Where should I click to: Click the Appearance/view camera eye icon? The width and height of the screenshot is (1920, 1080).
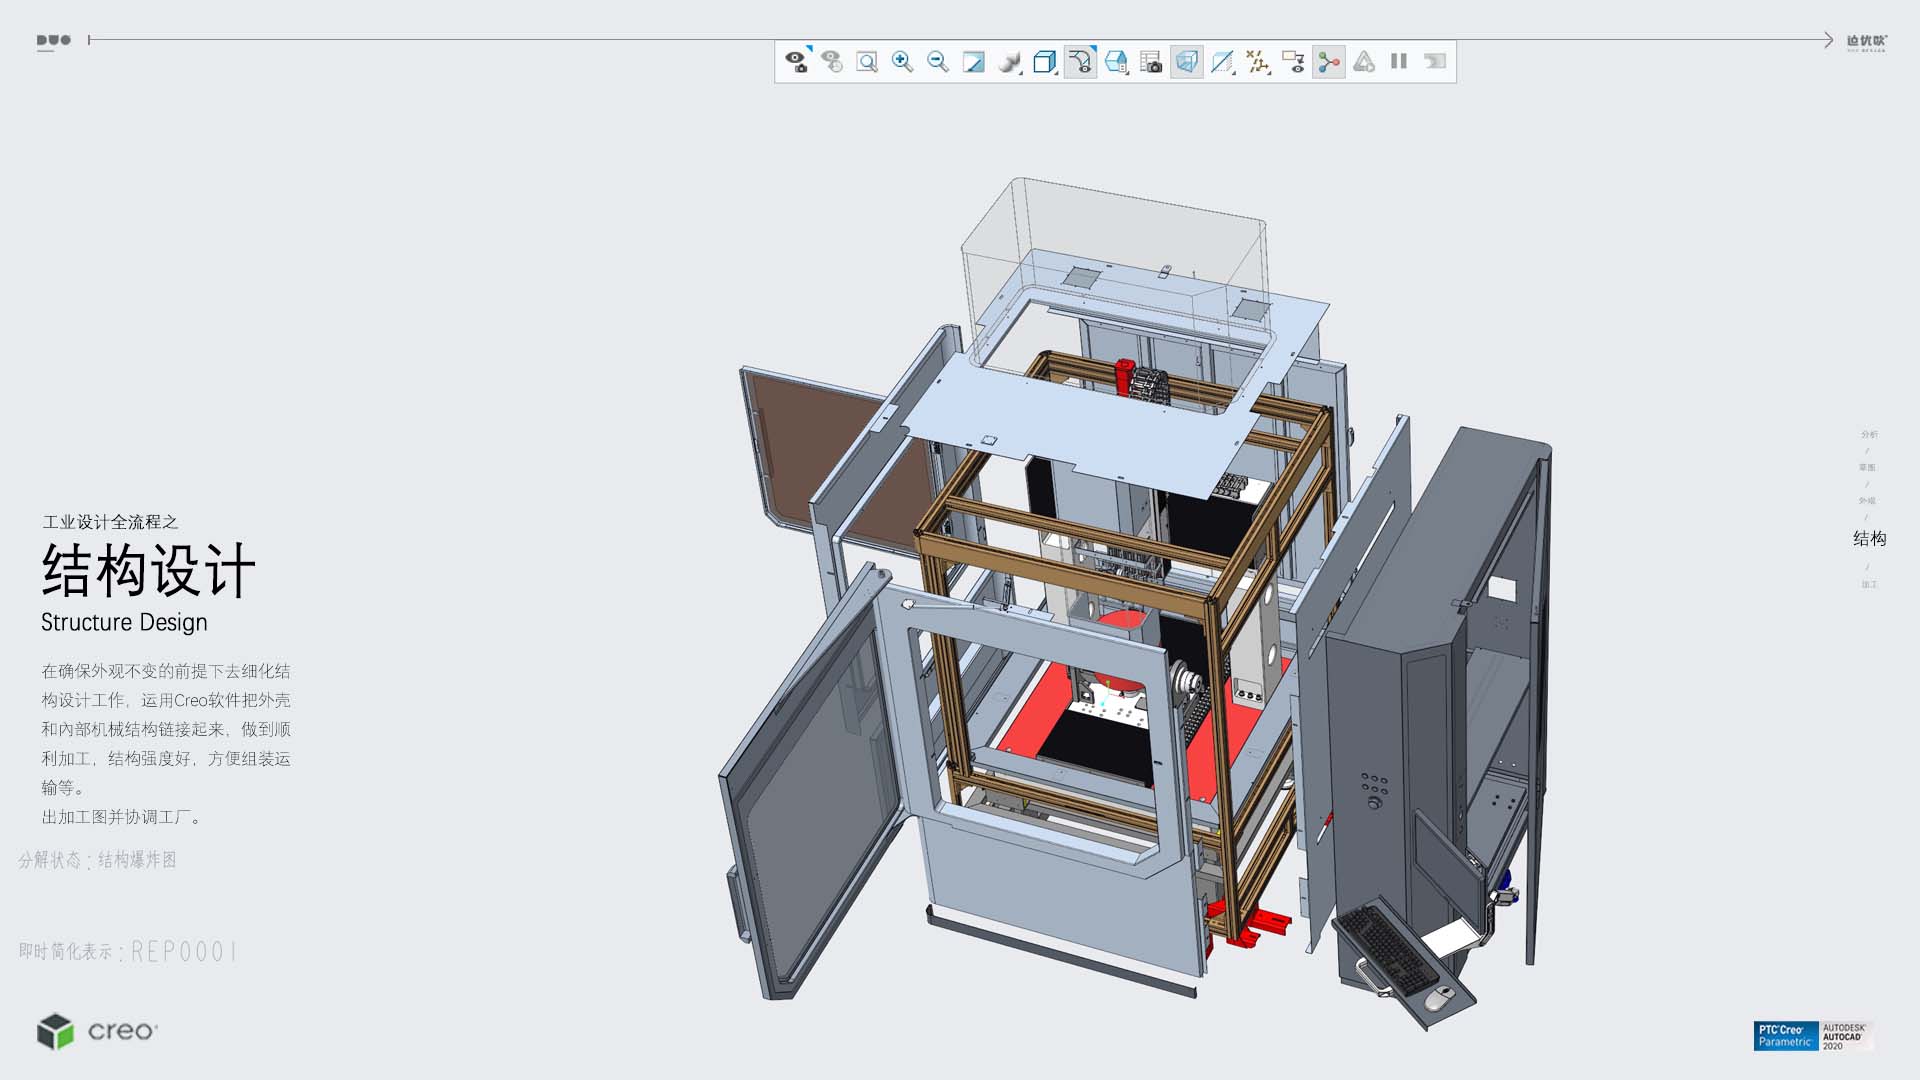[x=796, y=62]
